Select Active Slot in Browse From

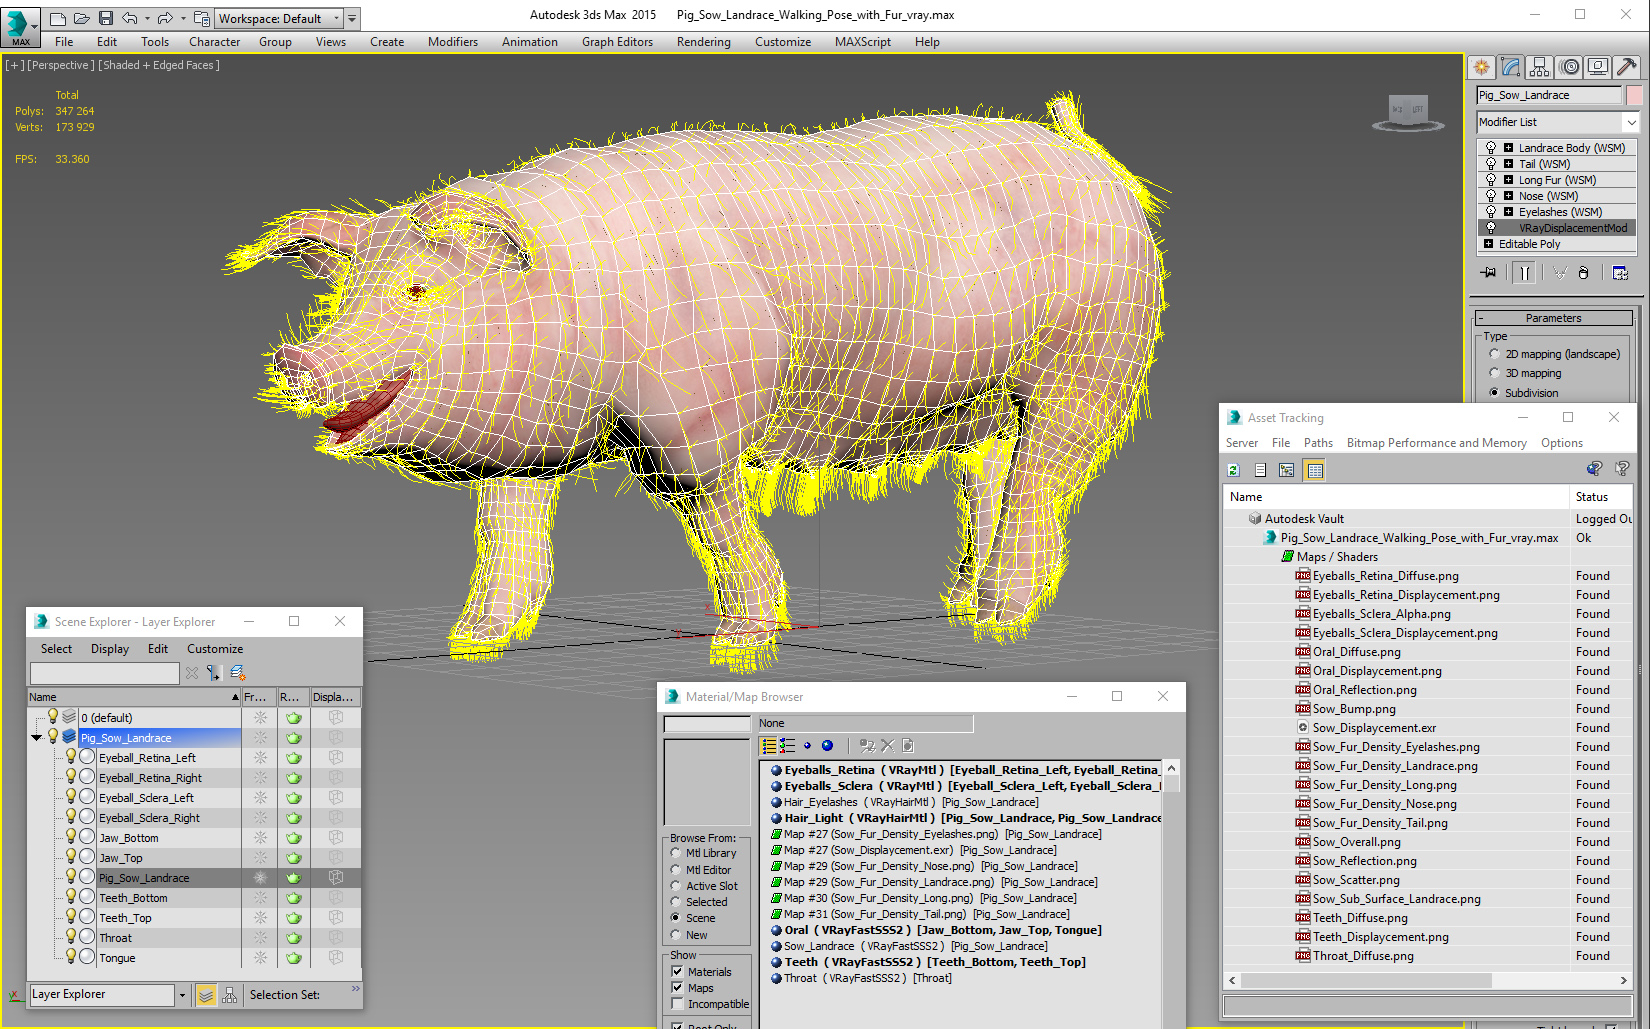pos(676,885)
